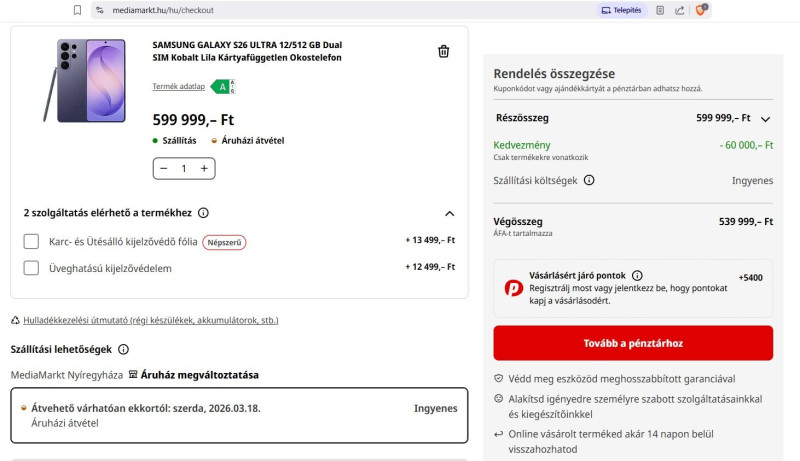The height and width of the screenshot is (461, 800).
Task: Click the energy label A badge
Action: pyautogui.click(x=223, y=87)
